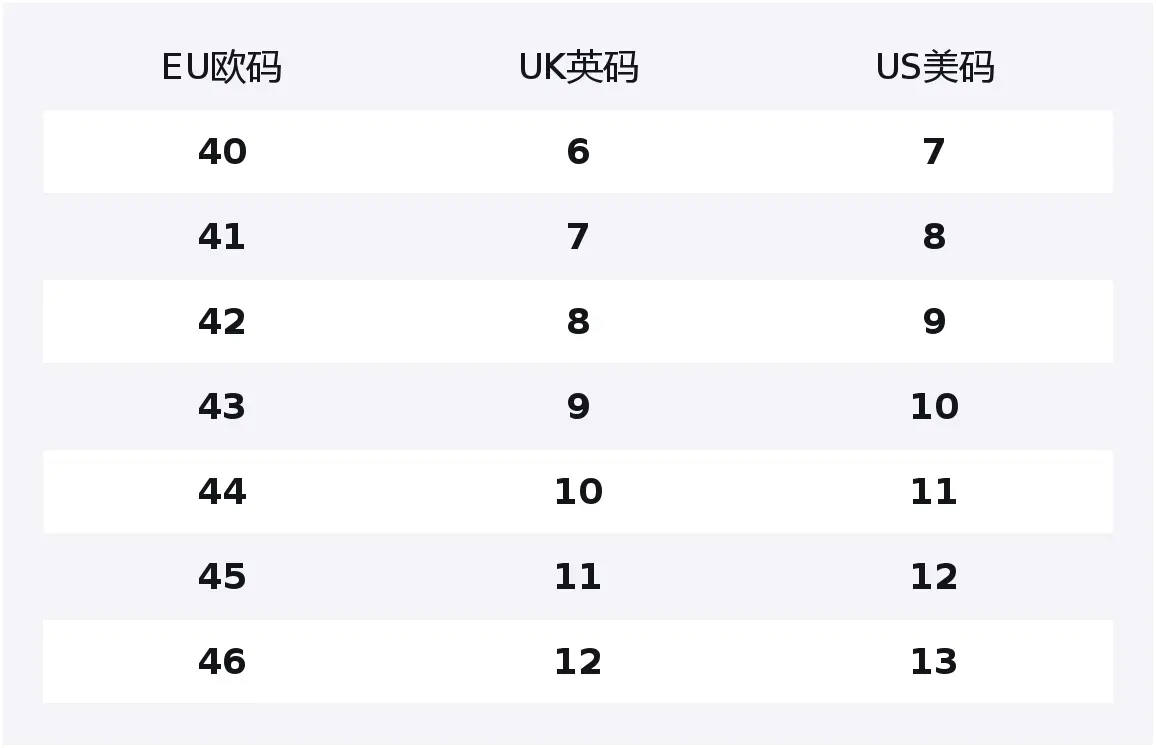Viewport: 1156px width, 748px height.
Task: Click US size 10 in EU 43 row
Action: (x=934, y=407)
